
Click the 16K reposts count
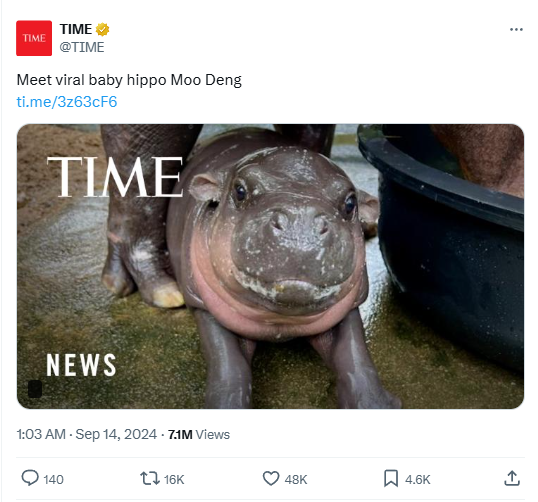point(174,479)
